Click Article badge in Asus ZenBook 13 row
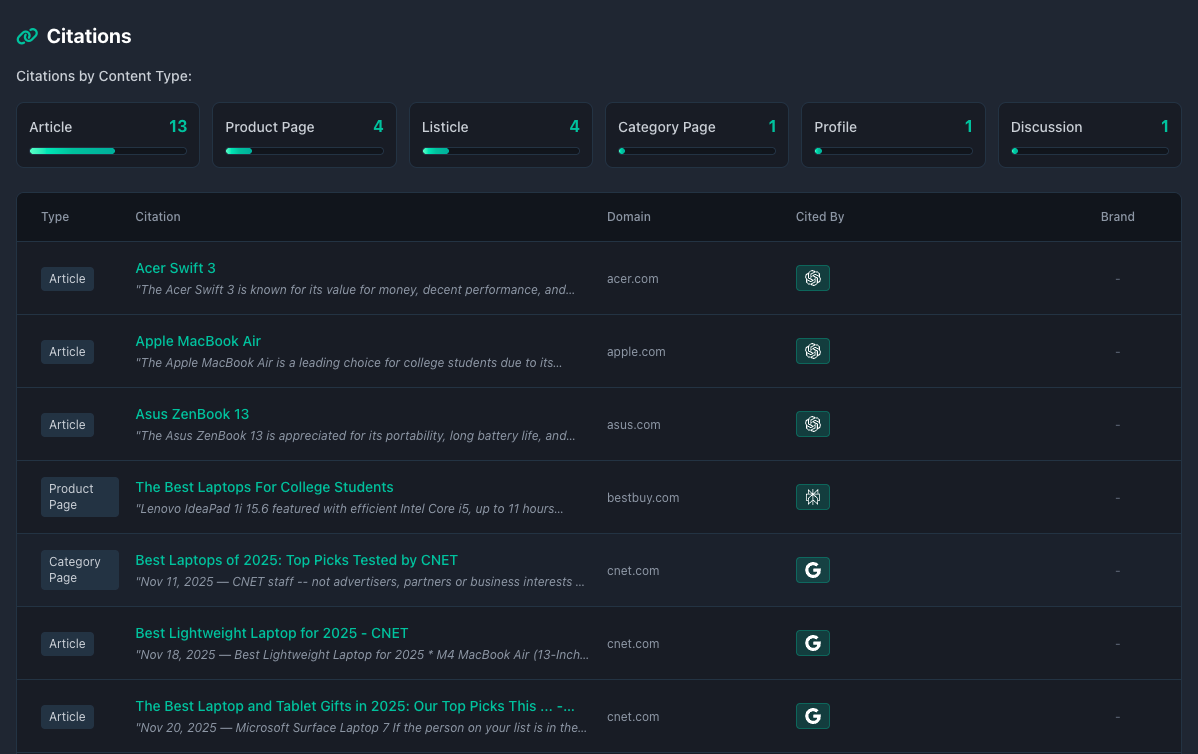This screenshot has height=754, width=1198. tap(67, 425)
